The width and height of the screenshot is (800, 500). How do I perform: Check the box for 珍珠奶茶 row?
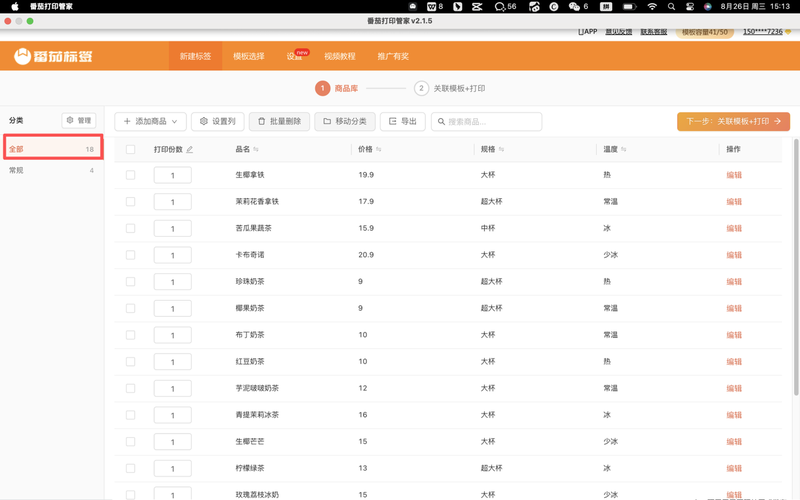[131, 282]
